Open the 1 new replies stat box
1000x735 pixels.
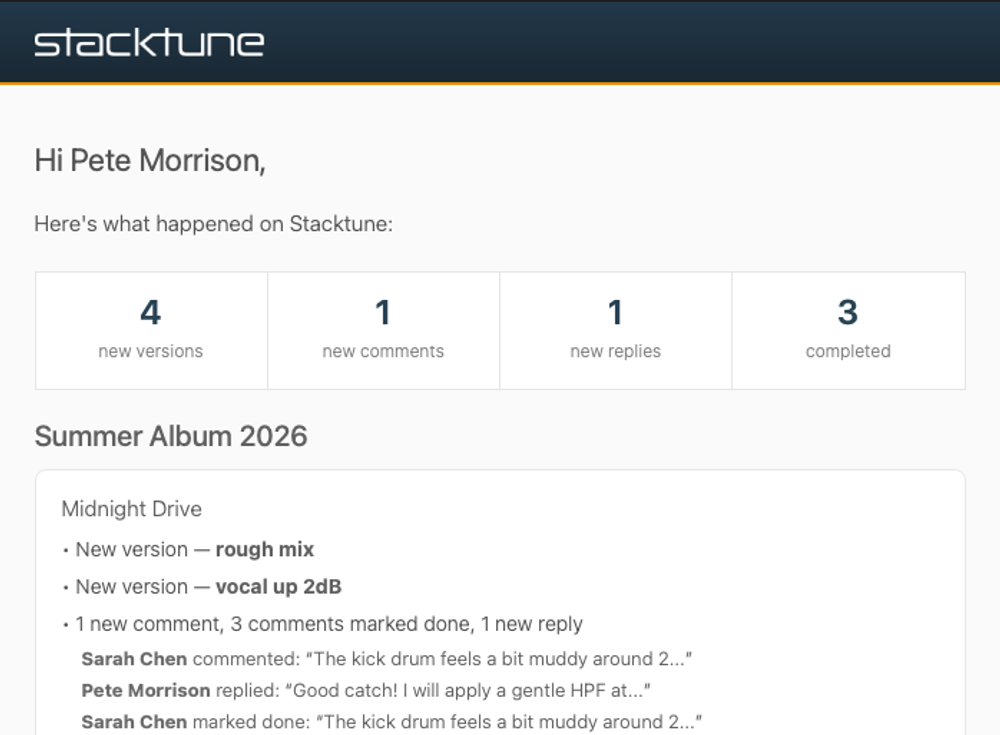(615, 330)
